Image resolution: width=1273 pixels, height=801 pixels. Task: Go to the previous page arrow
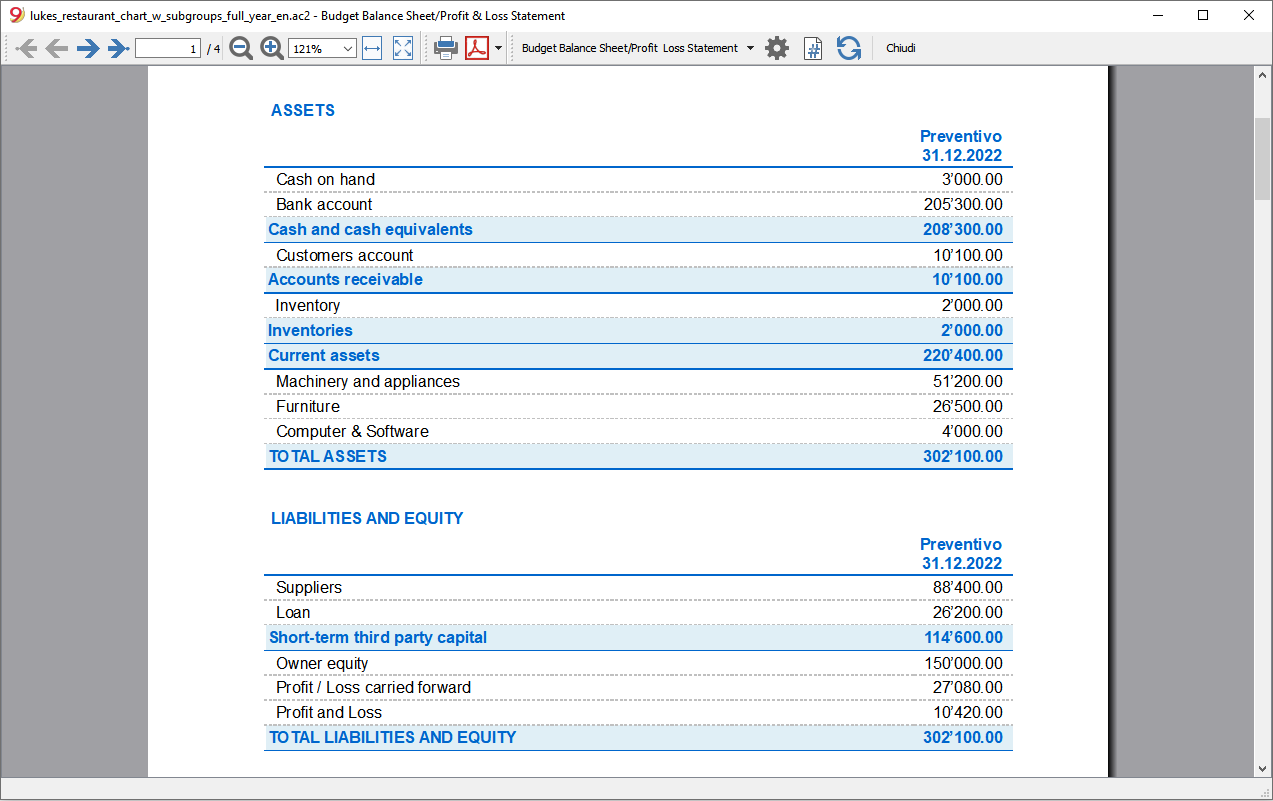pyautogui.click(x=57, y=48)
